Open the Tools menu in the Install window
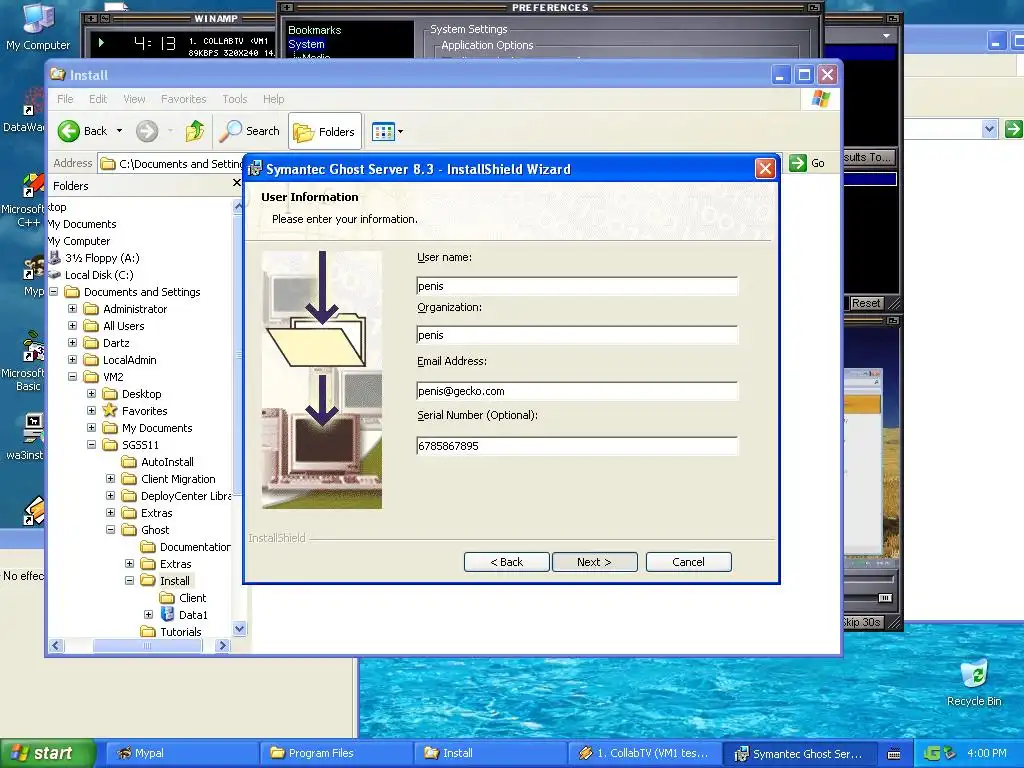This screenshot has height=768, width=1024. coord(234,99)
